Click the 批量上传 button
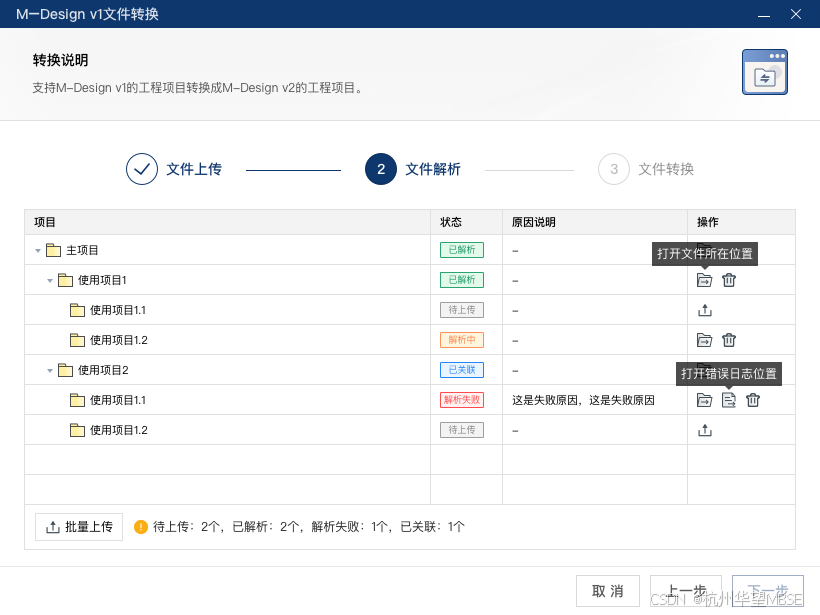This screenshot has width=820, height=615. point(79,527)
